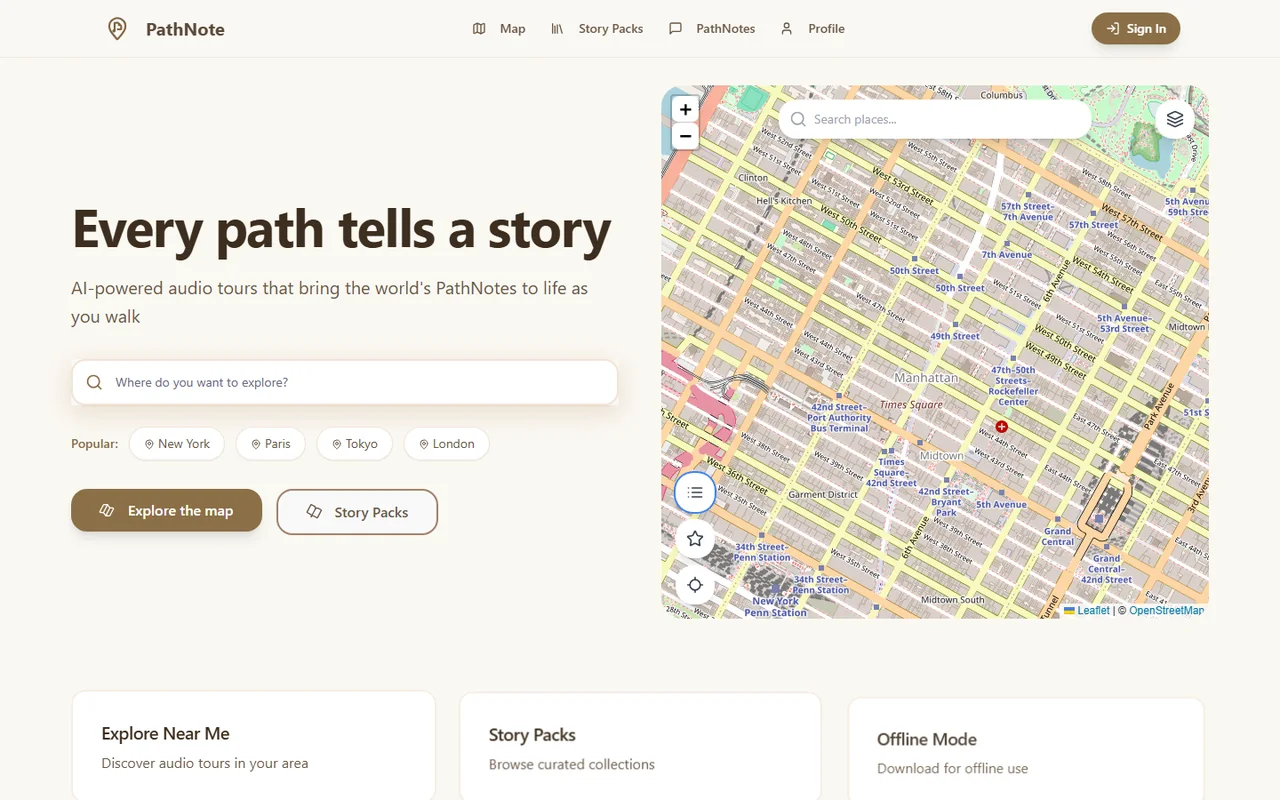Screen dimensions: 1280x800
Task: Open the Offline Mode card
Action: (x=1026, y=749)
